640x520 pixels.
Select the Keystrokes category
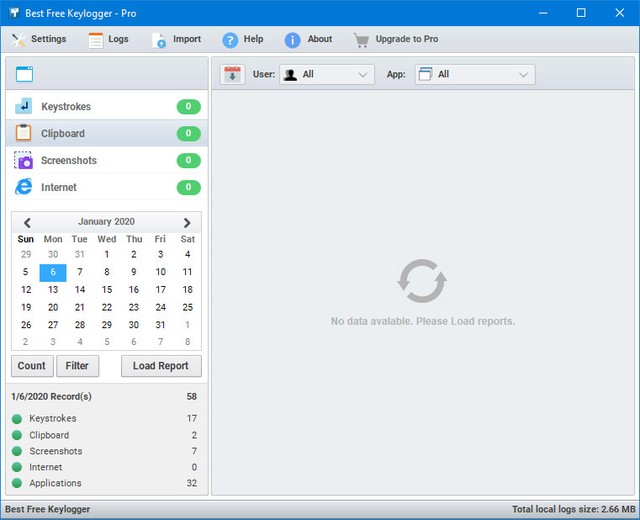coord(67,107)
